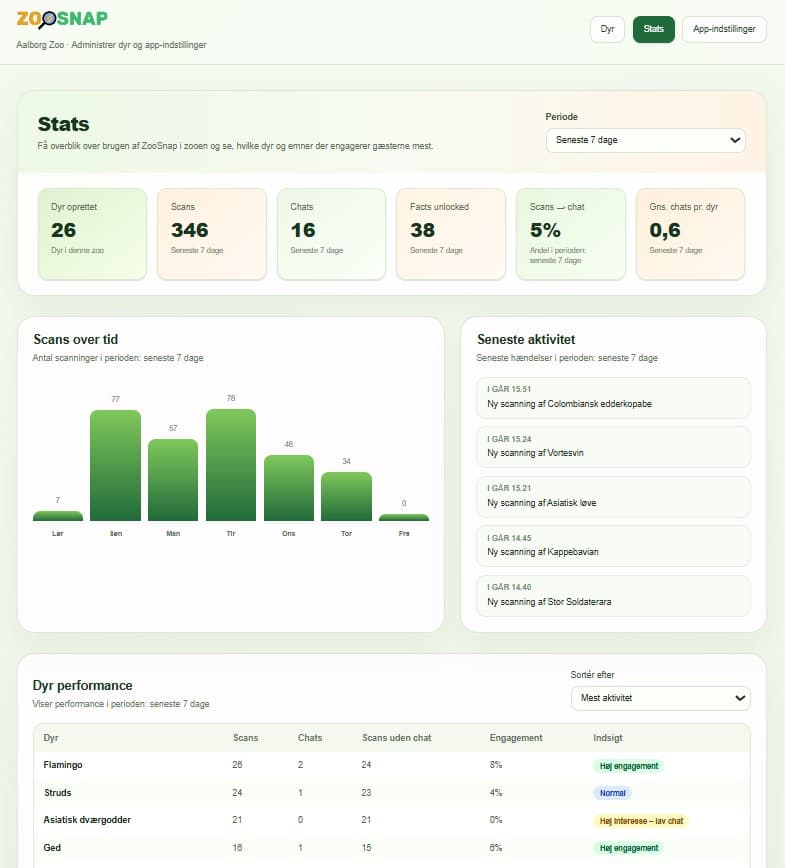Click the Dyr column header
The width and height of the screenshot is (785, 868).
click(x=51, y=738)
